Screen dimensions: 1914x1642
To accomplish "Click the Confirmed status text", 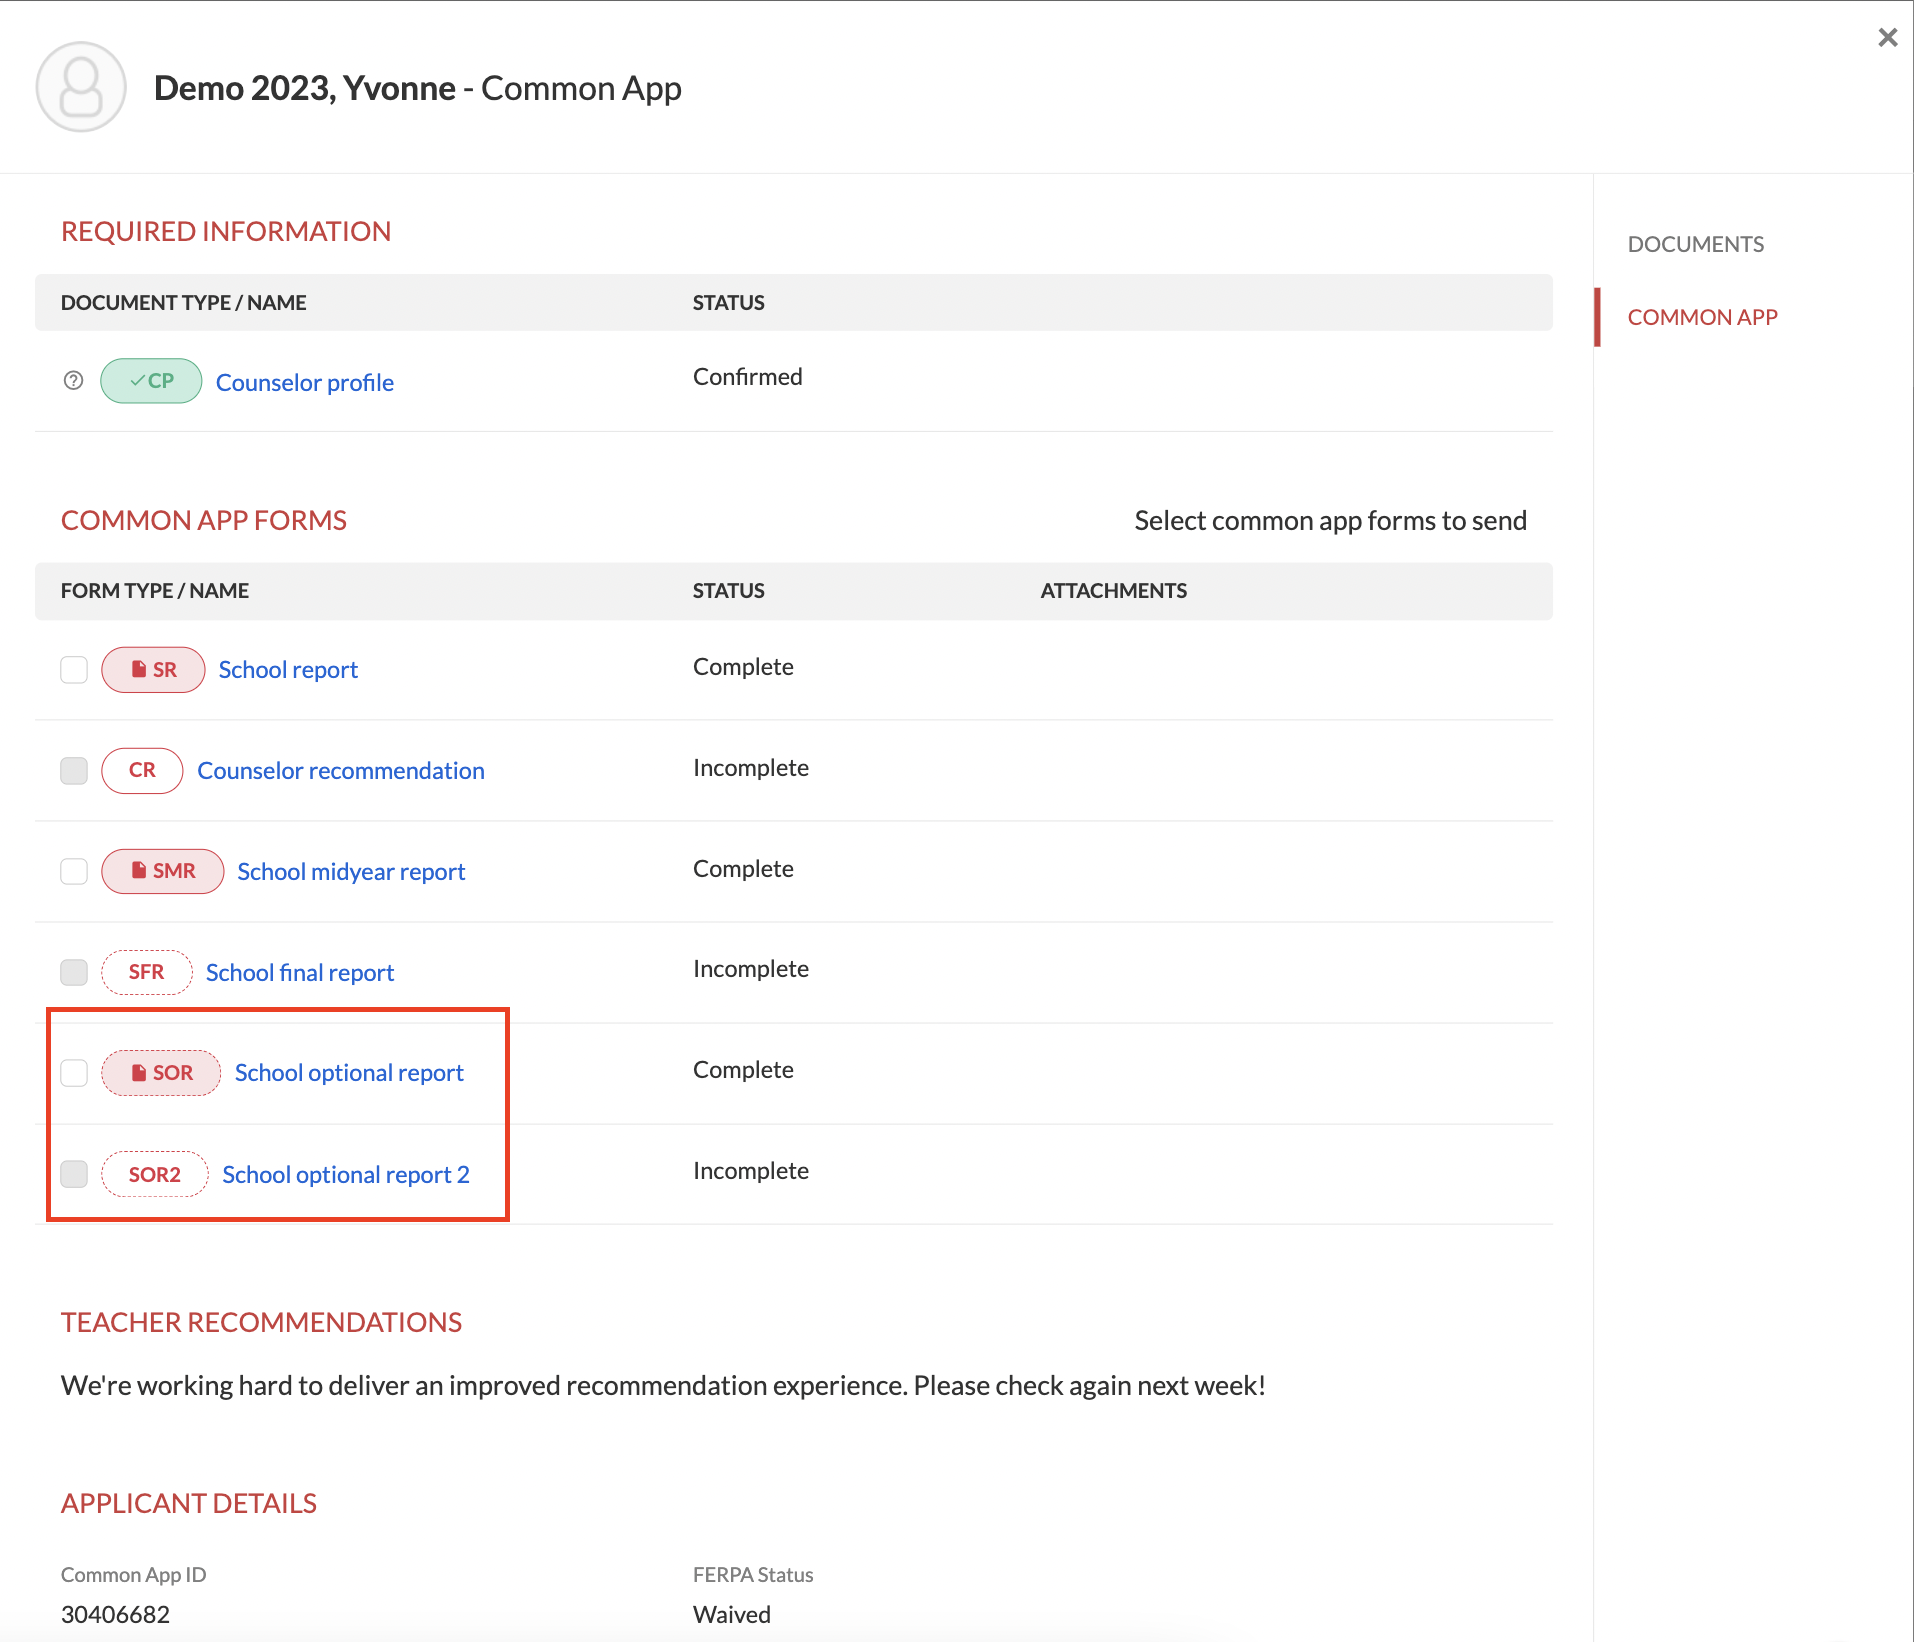I will 748,377.
